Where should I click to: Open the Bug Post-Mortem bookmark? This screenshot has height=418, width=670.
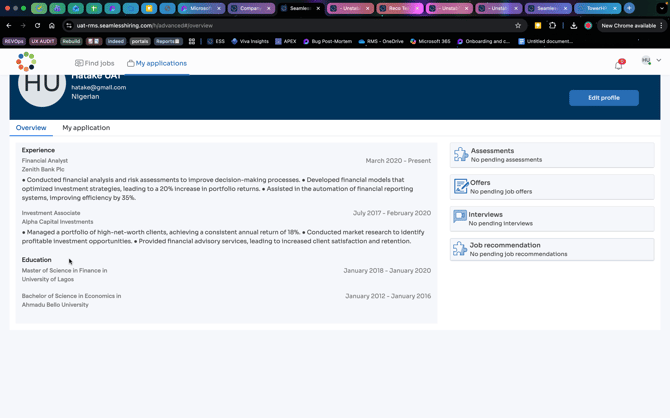click(x=330, y=42)
